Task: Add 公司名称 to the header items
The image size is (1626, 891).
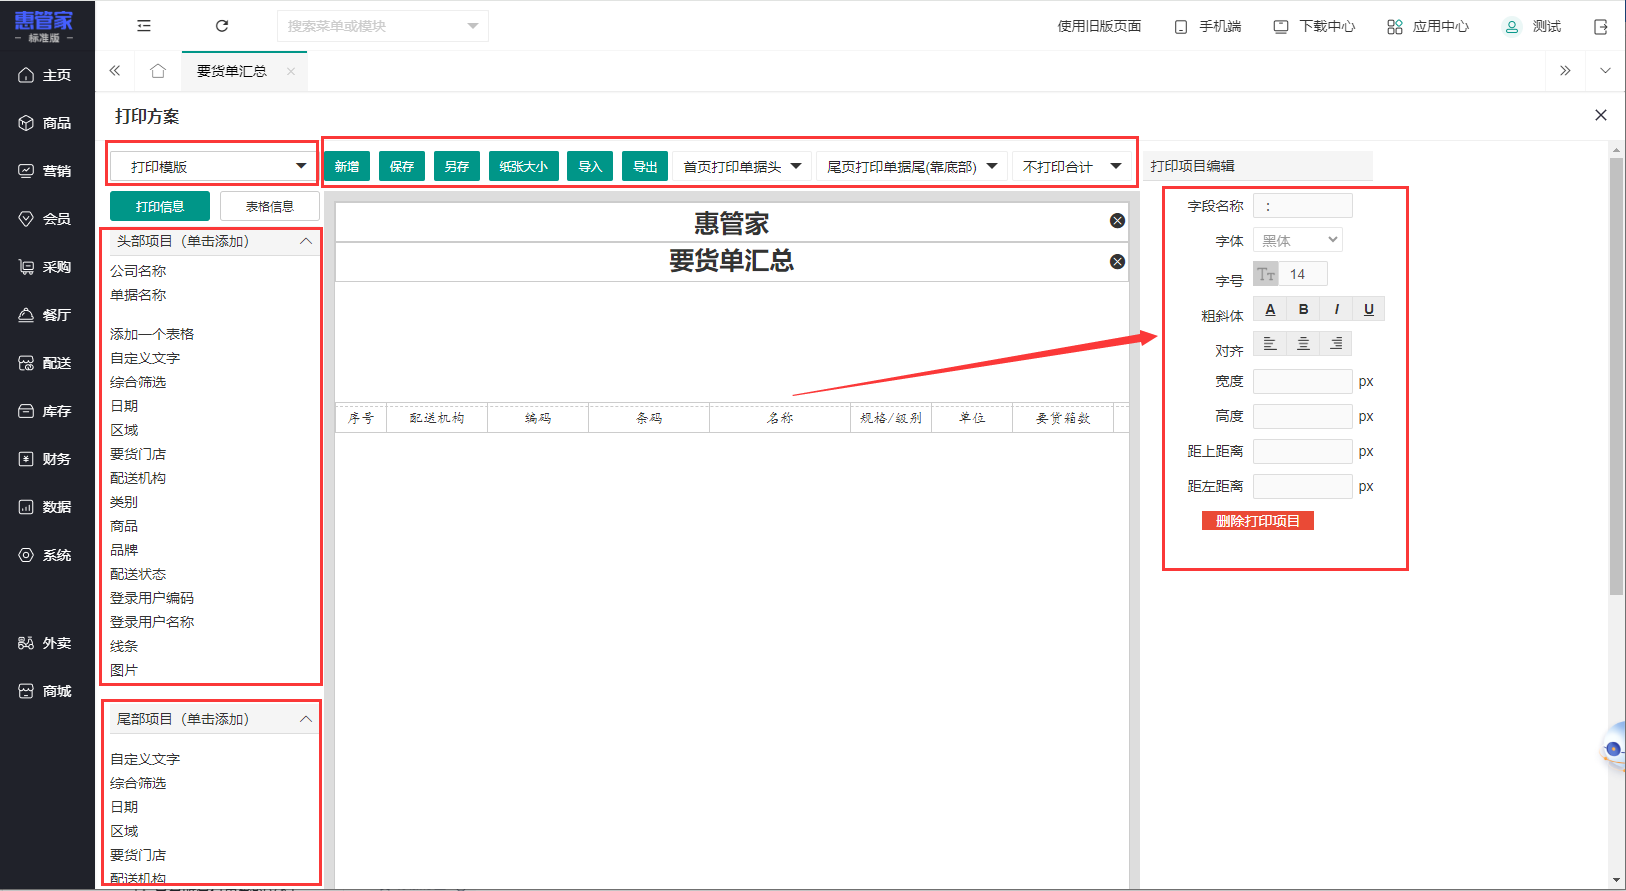Action: [138, 271]
